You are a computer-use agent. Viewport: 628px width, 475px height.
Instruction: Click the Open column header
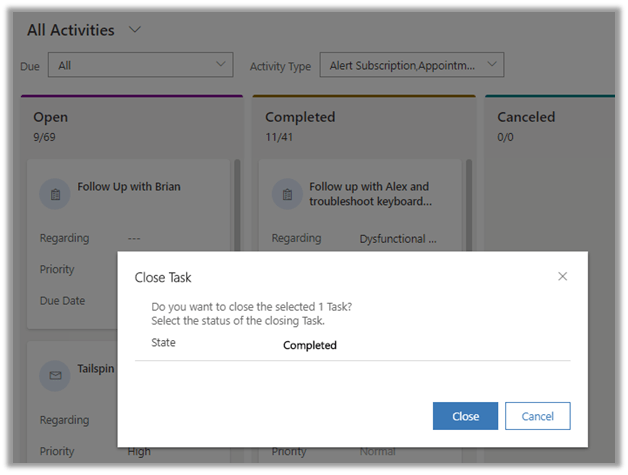51,117
